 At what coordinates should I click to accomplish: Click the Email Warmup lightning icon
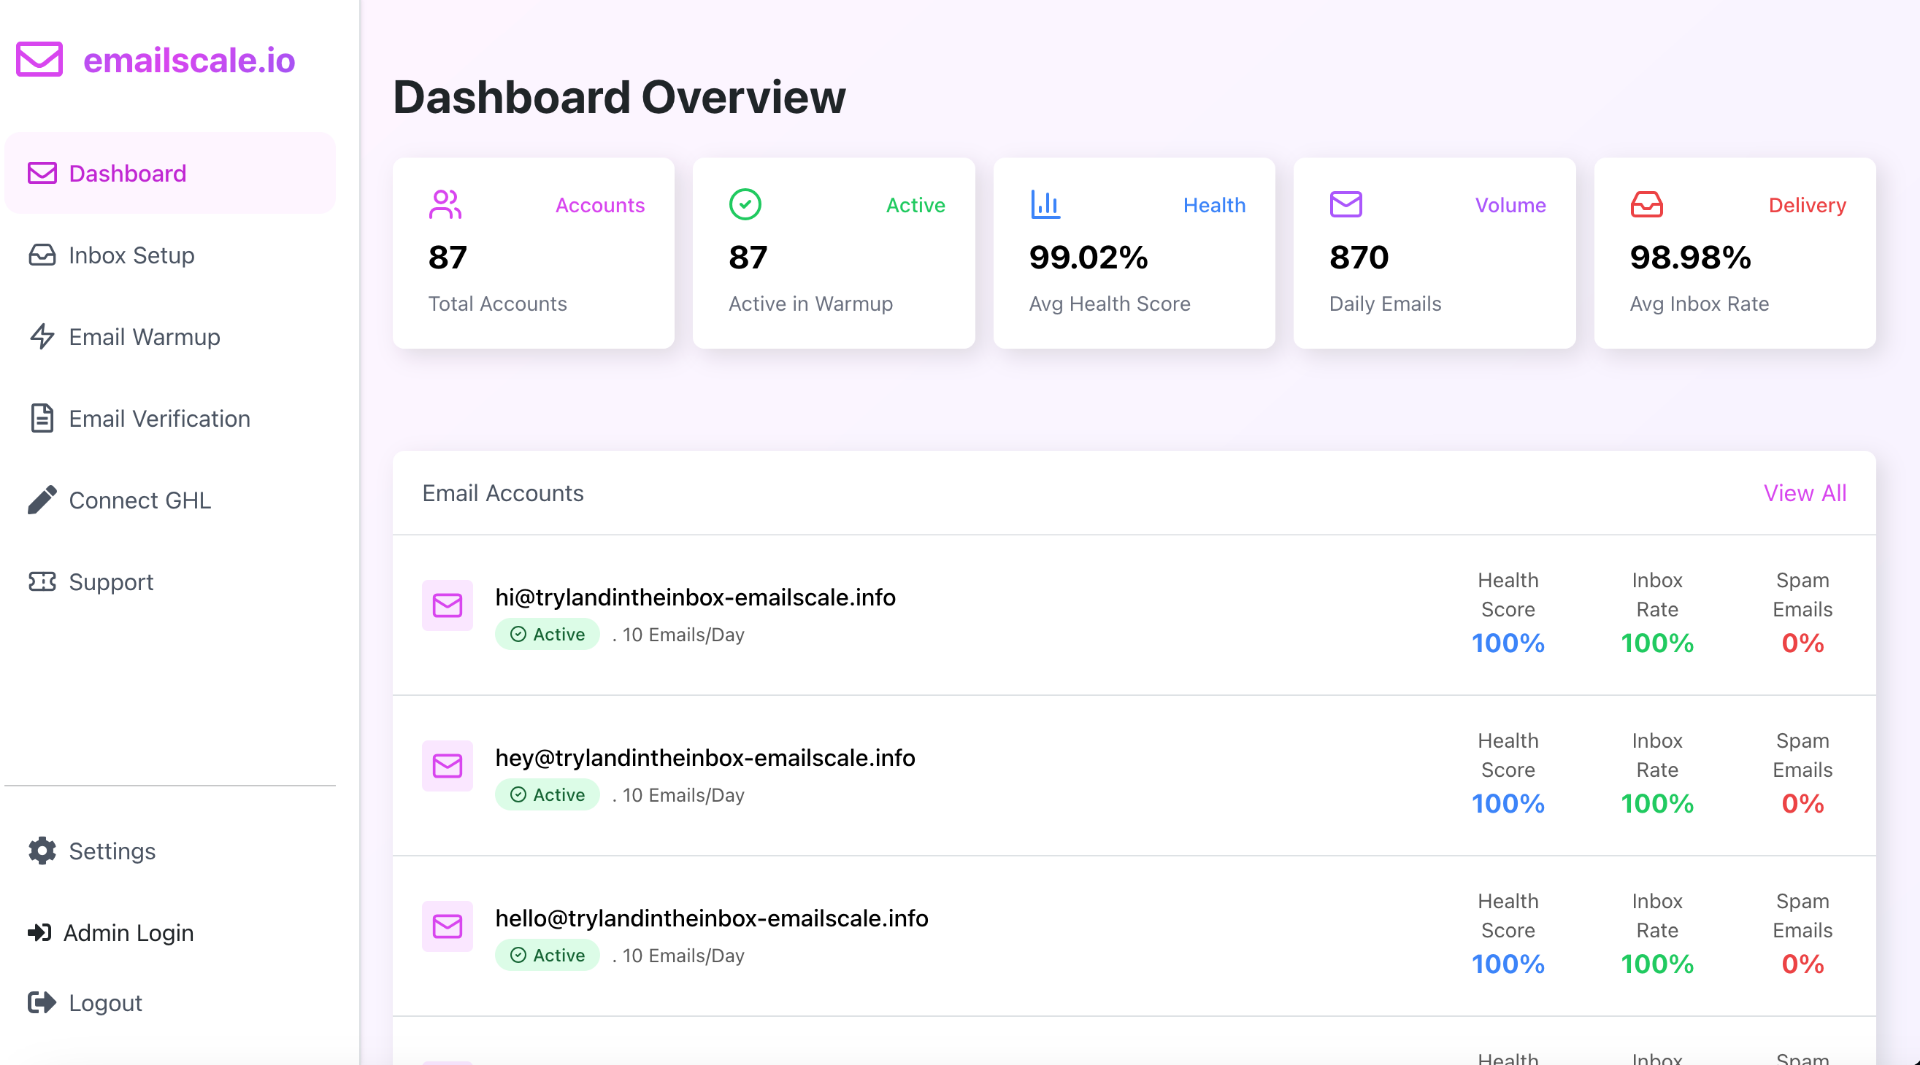pyautogui.click(x=42, y=336)
